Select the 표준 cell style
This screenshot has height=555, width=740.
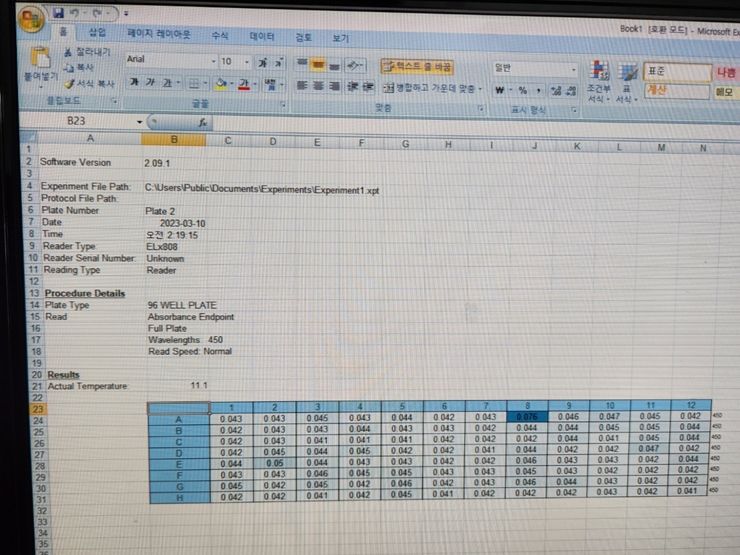672,72
